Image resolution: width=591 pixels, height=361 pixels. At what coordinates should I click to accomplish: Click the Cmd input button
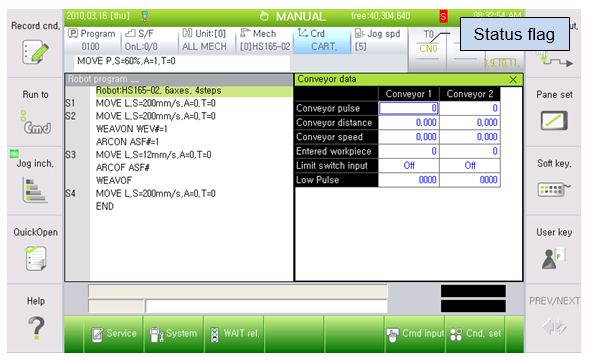click(x=415, y=334)
